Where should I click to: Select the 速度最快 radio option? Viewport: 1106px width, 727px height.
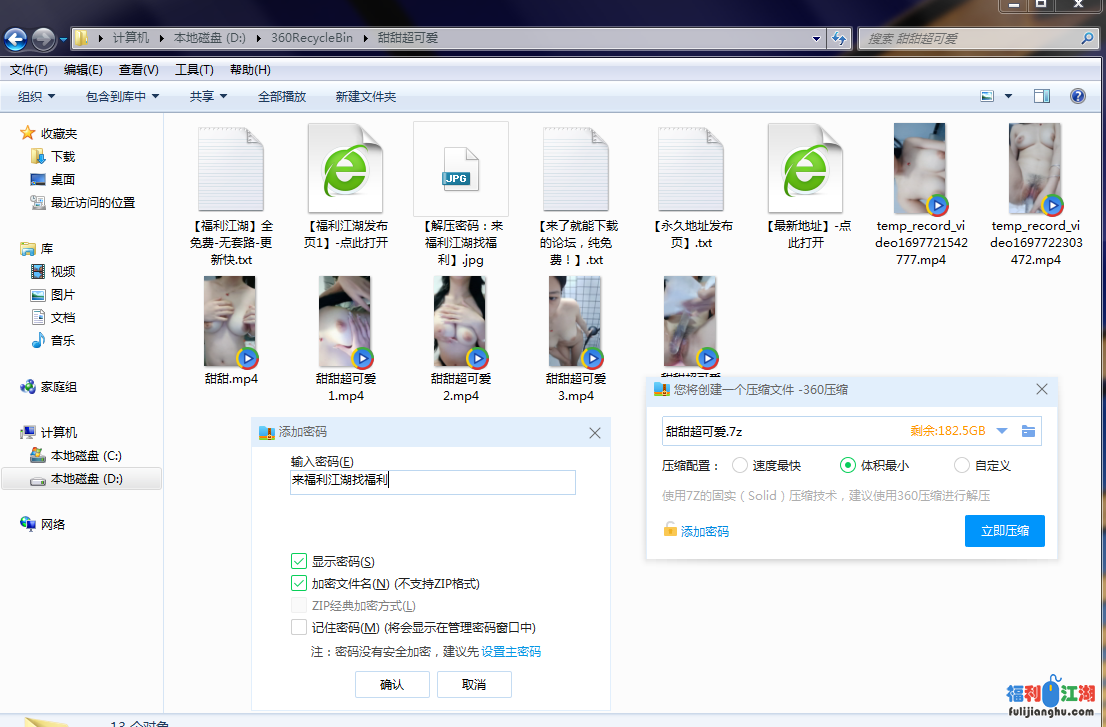[740, 465]
